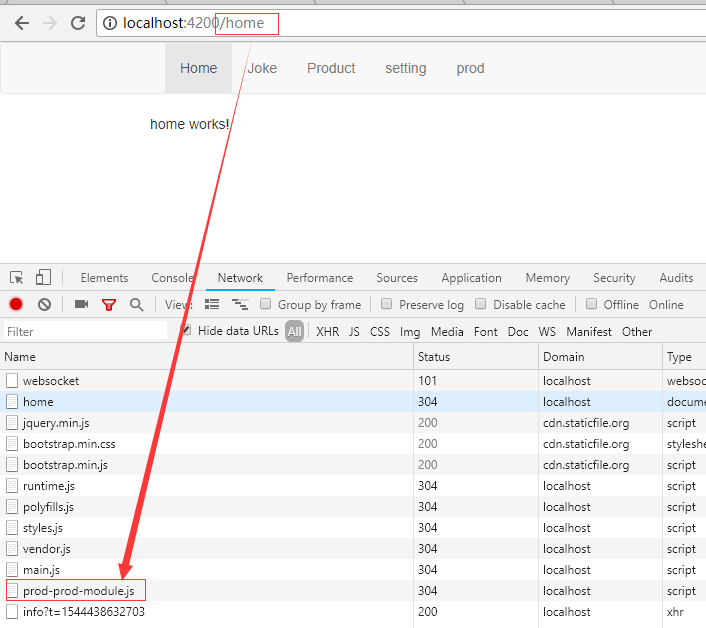Click the network Filter text field

point(85,332)
